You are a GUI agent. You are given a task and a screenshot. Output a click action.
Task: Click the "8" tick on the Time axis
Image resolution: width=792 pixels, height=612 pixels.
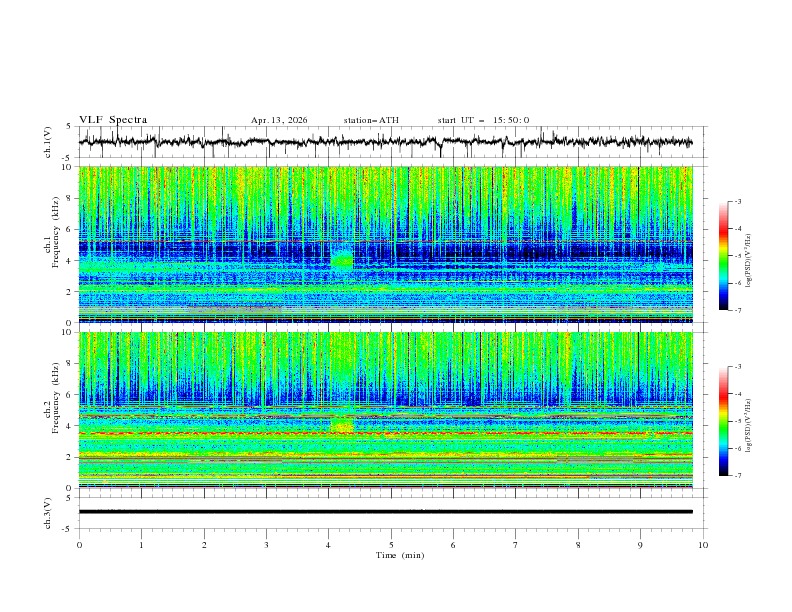click(x=578, y=545)
